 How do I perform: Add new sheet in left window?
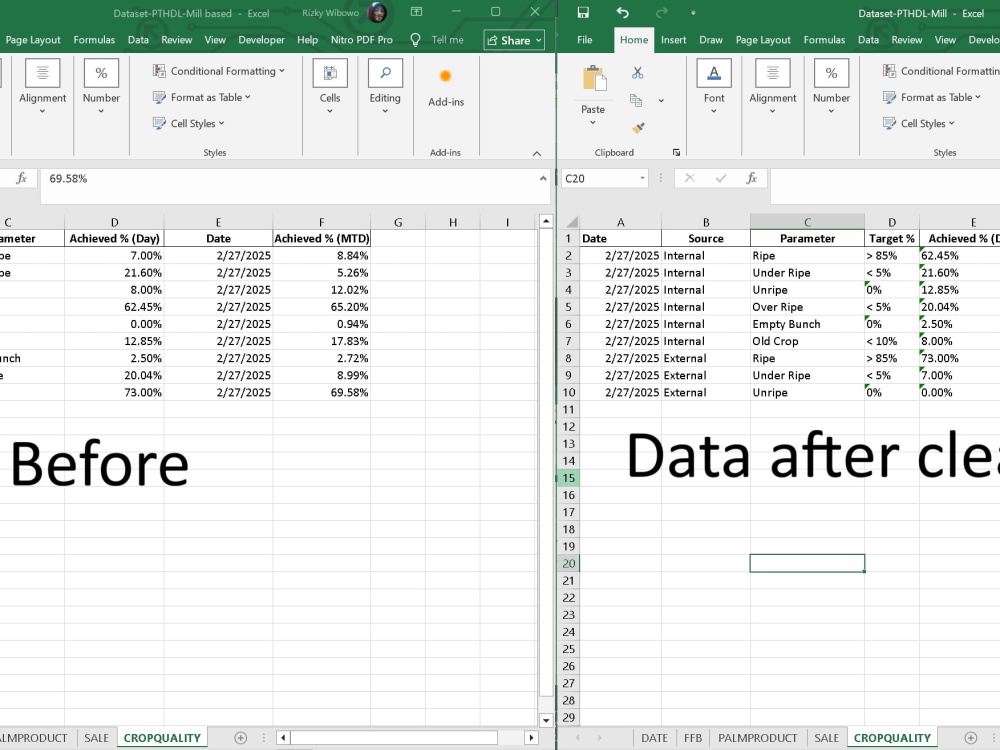(240, 738)
